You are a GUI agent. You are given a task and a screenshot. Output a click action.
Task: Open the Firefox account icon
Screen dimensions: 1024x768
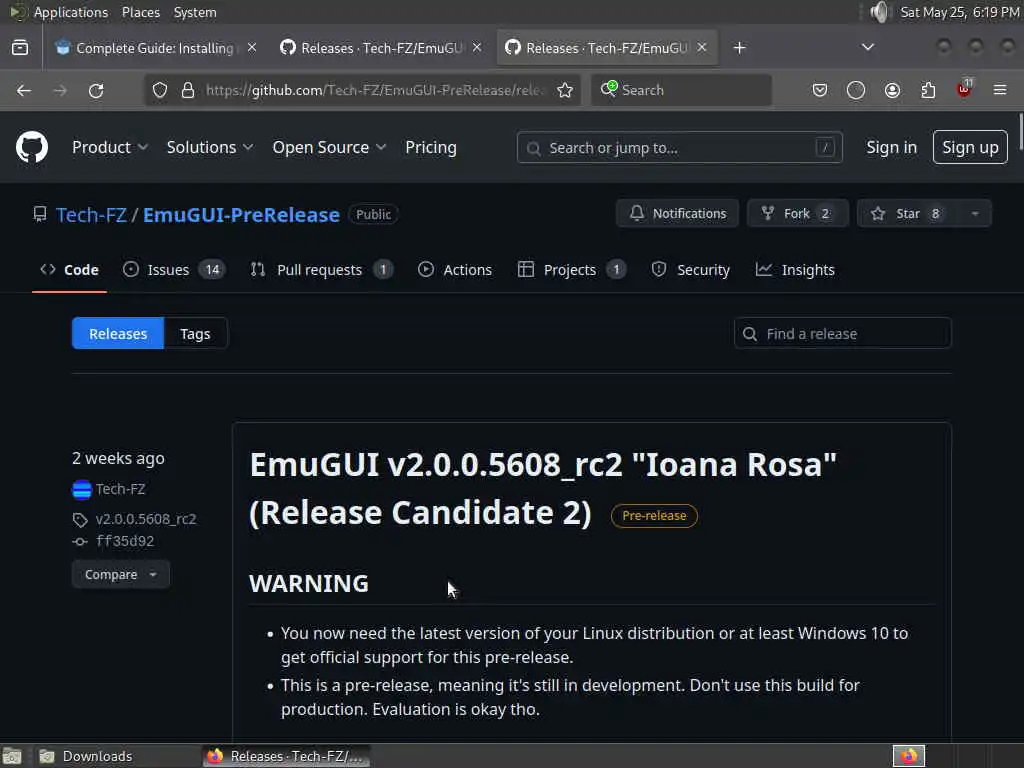coord(892,90)
